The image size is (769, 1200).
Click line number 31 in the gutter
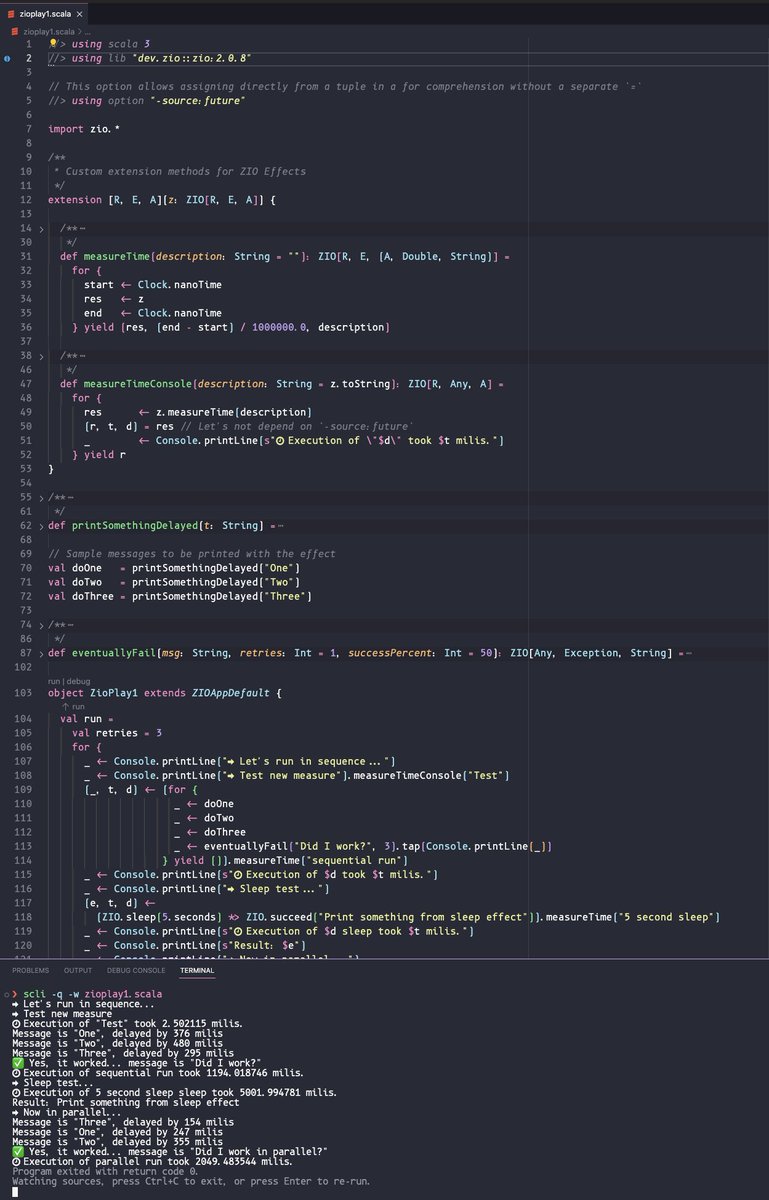25,256
